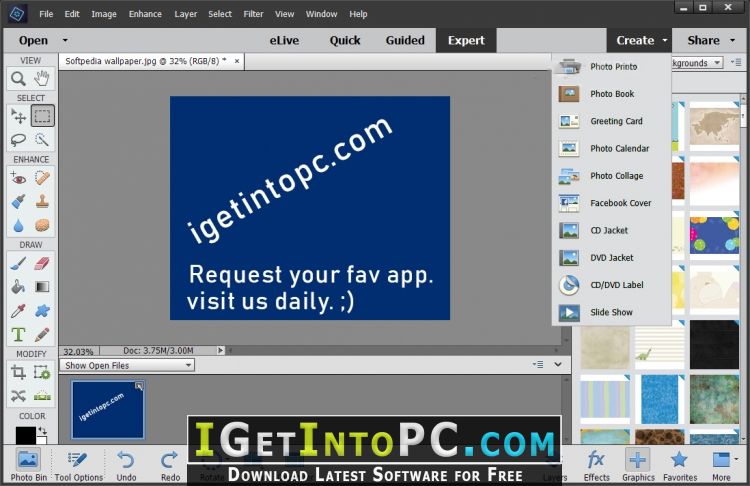
Task: Select the Blur tool
Action: (19, 225)
